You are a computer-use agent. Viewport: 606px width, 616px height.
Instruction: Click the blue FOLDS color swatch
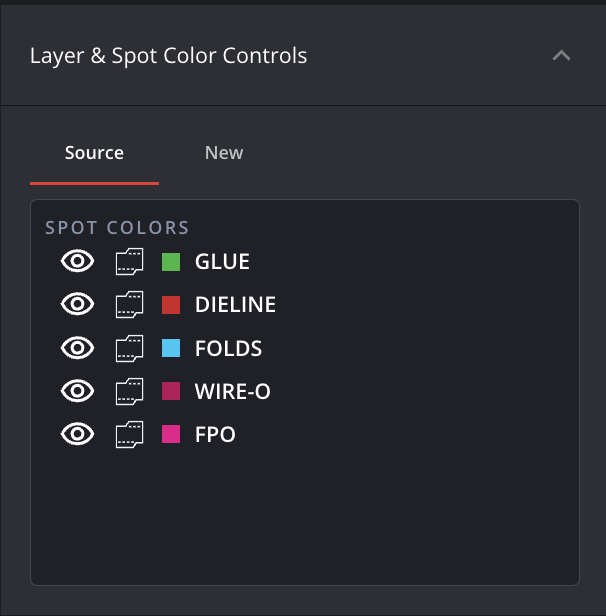tap(171, 348)
